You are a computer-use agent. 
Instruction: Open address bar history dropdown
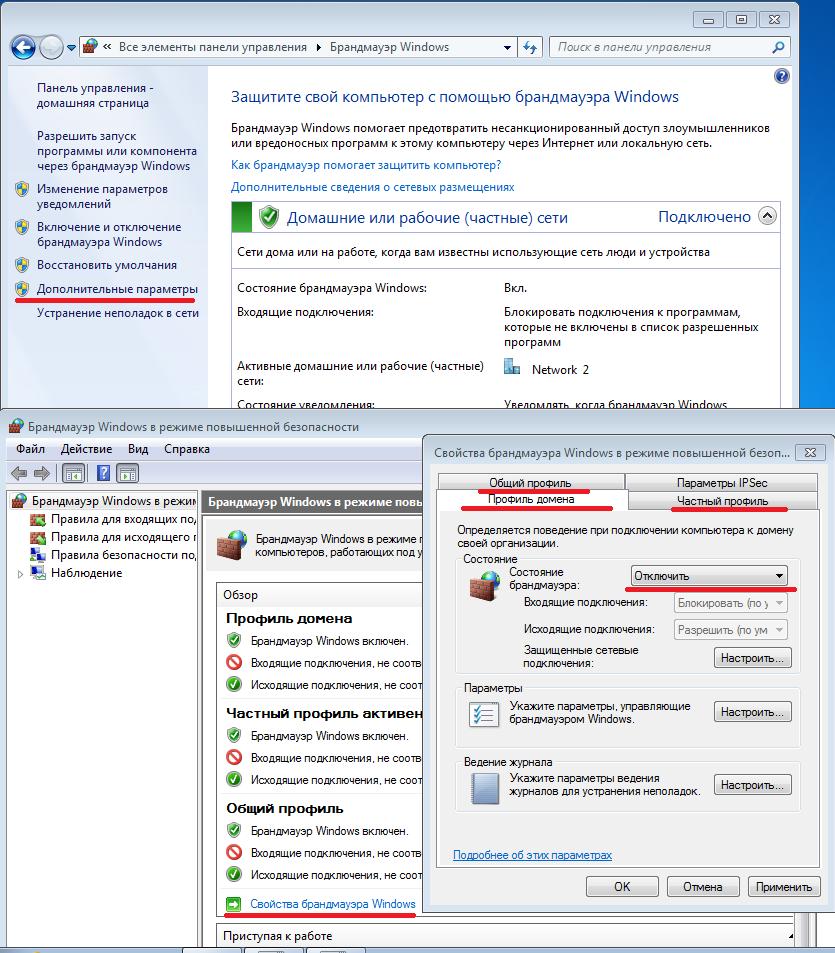tap(507, 47)
